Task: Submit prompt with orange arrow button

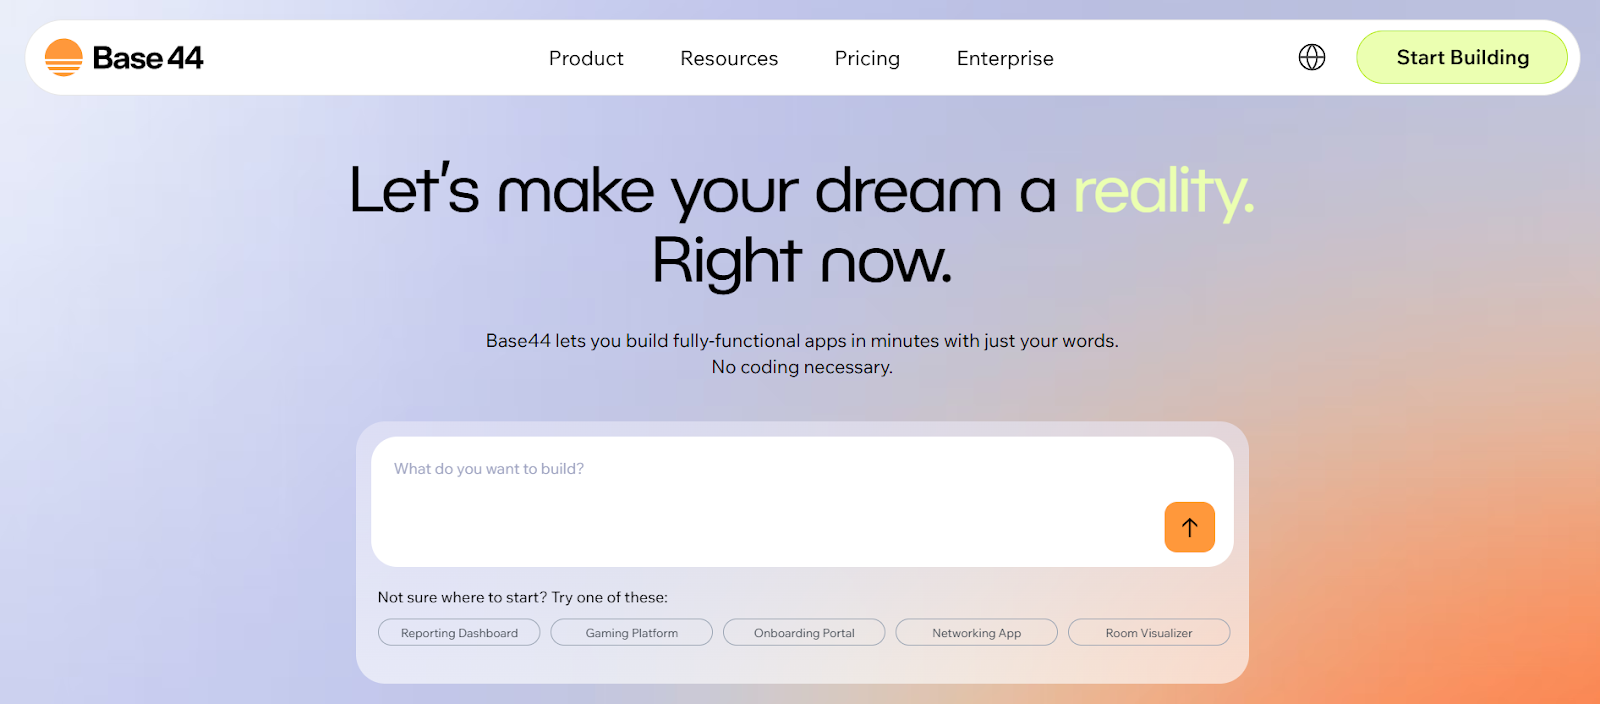Action: (x=1189, y=527)
